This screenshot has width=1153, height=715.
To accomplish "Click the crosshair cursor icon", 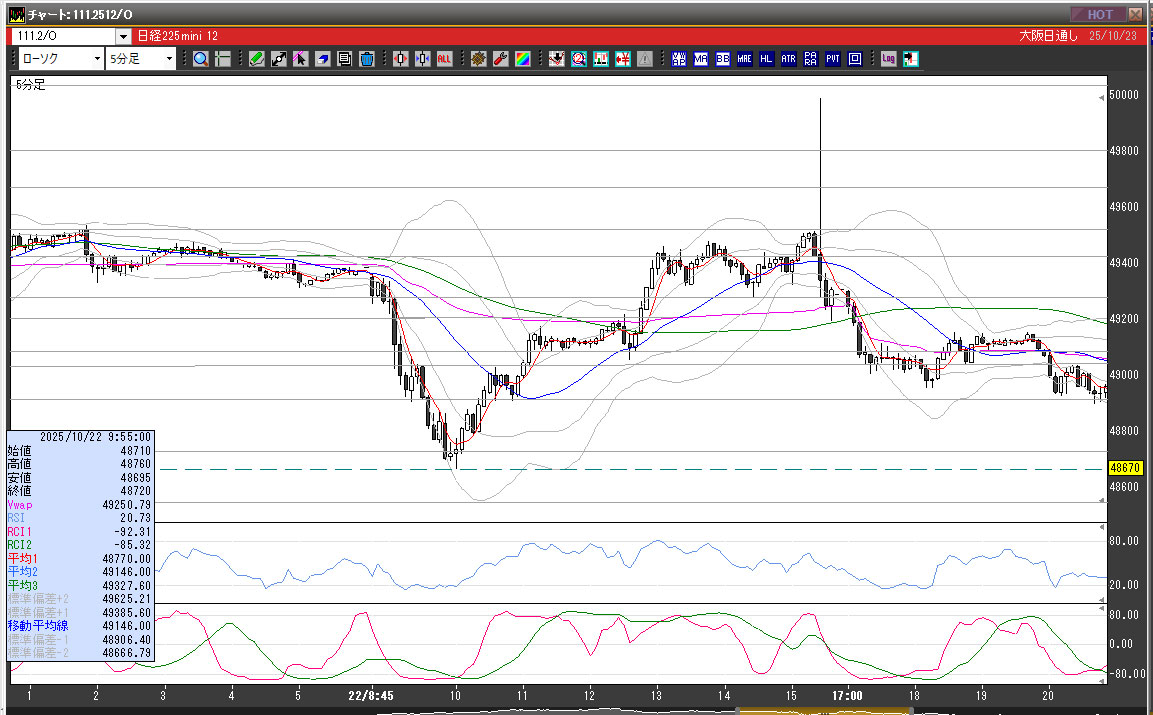I will [x=222, y=59].
